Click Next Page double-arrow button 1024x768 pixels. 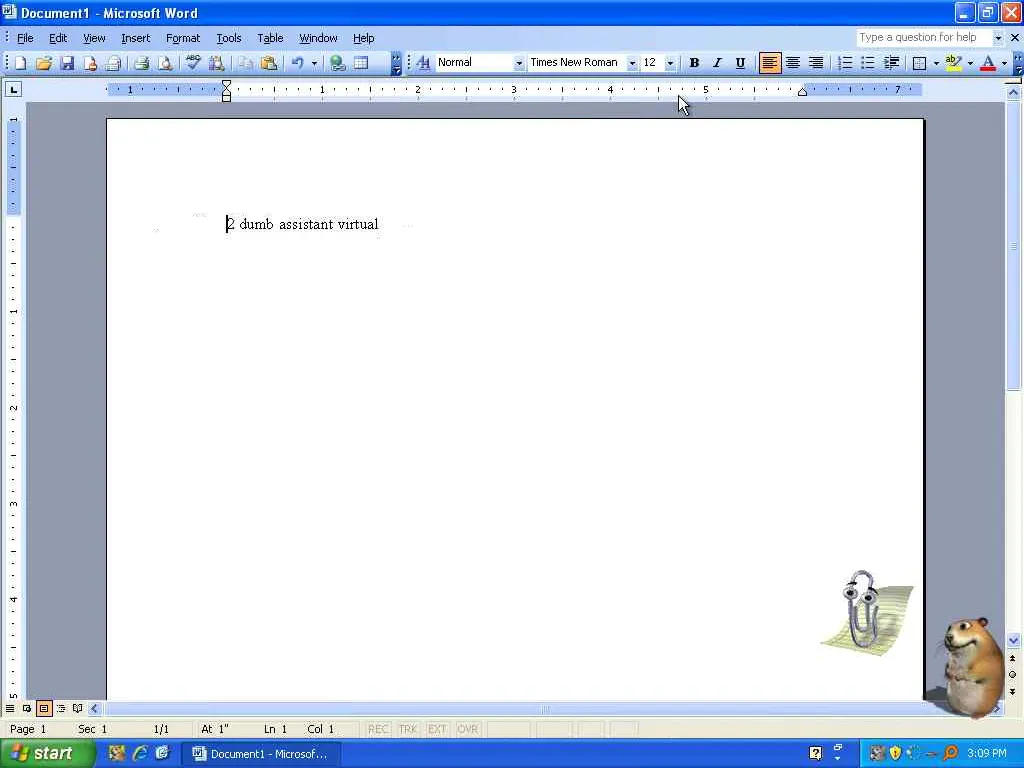1013,692
